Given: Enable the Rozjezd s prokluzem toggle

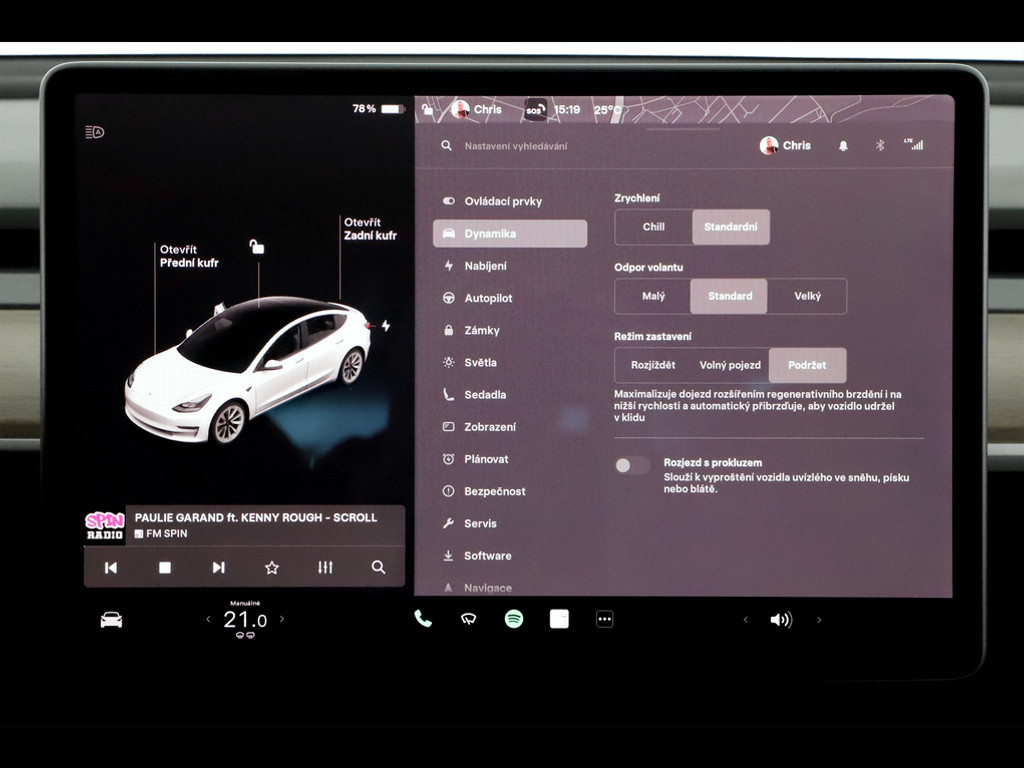Looking at the screenshot, I should (632, 465).
